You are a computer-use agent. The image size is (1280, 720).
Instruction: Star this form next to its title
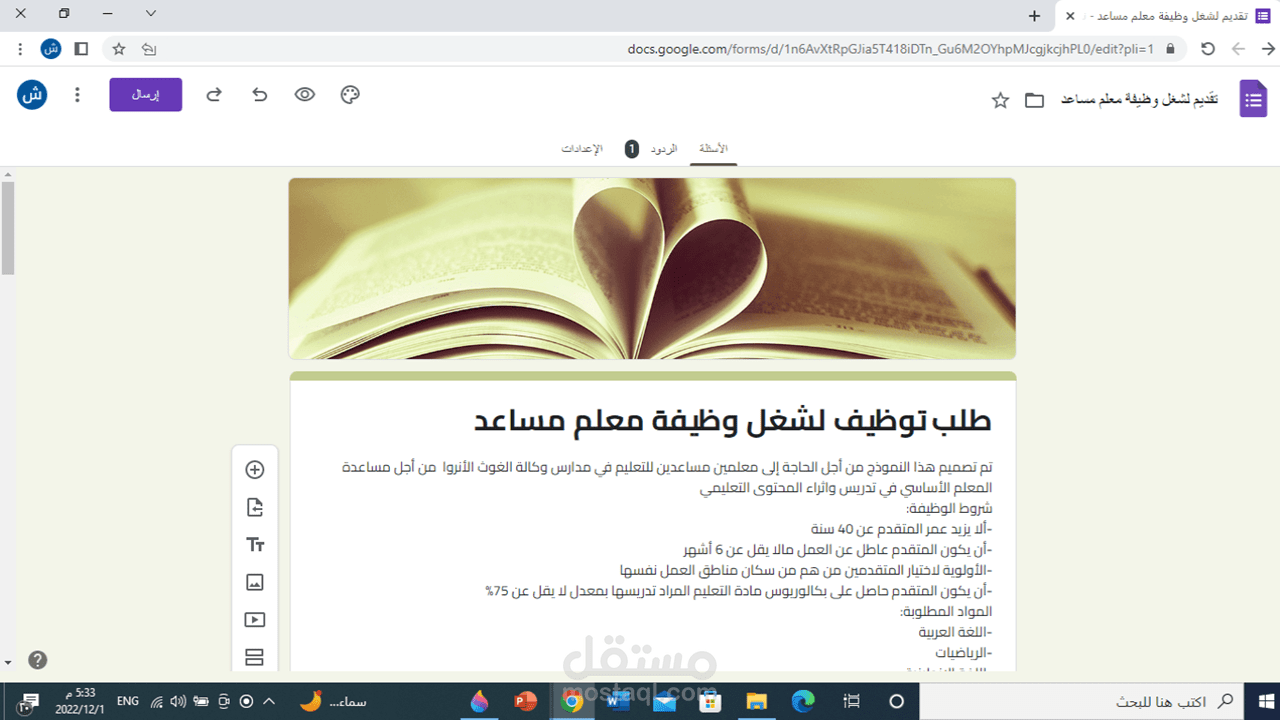pos(999,99)
